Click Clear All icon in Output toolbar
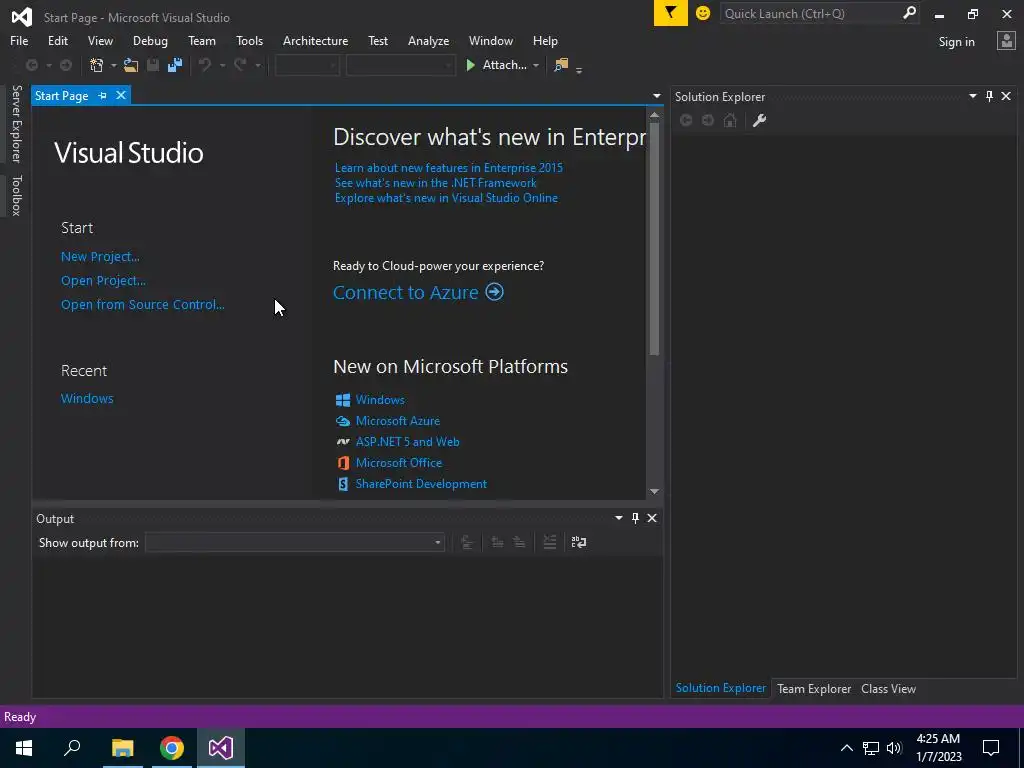1024x768 pixels. [x=550, y=542]
